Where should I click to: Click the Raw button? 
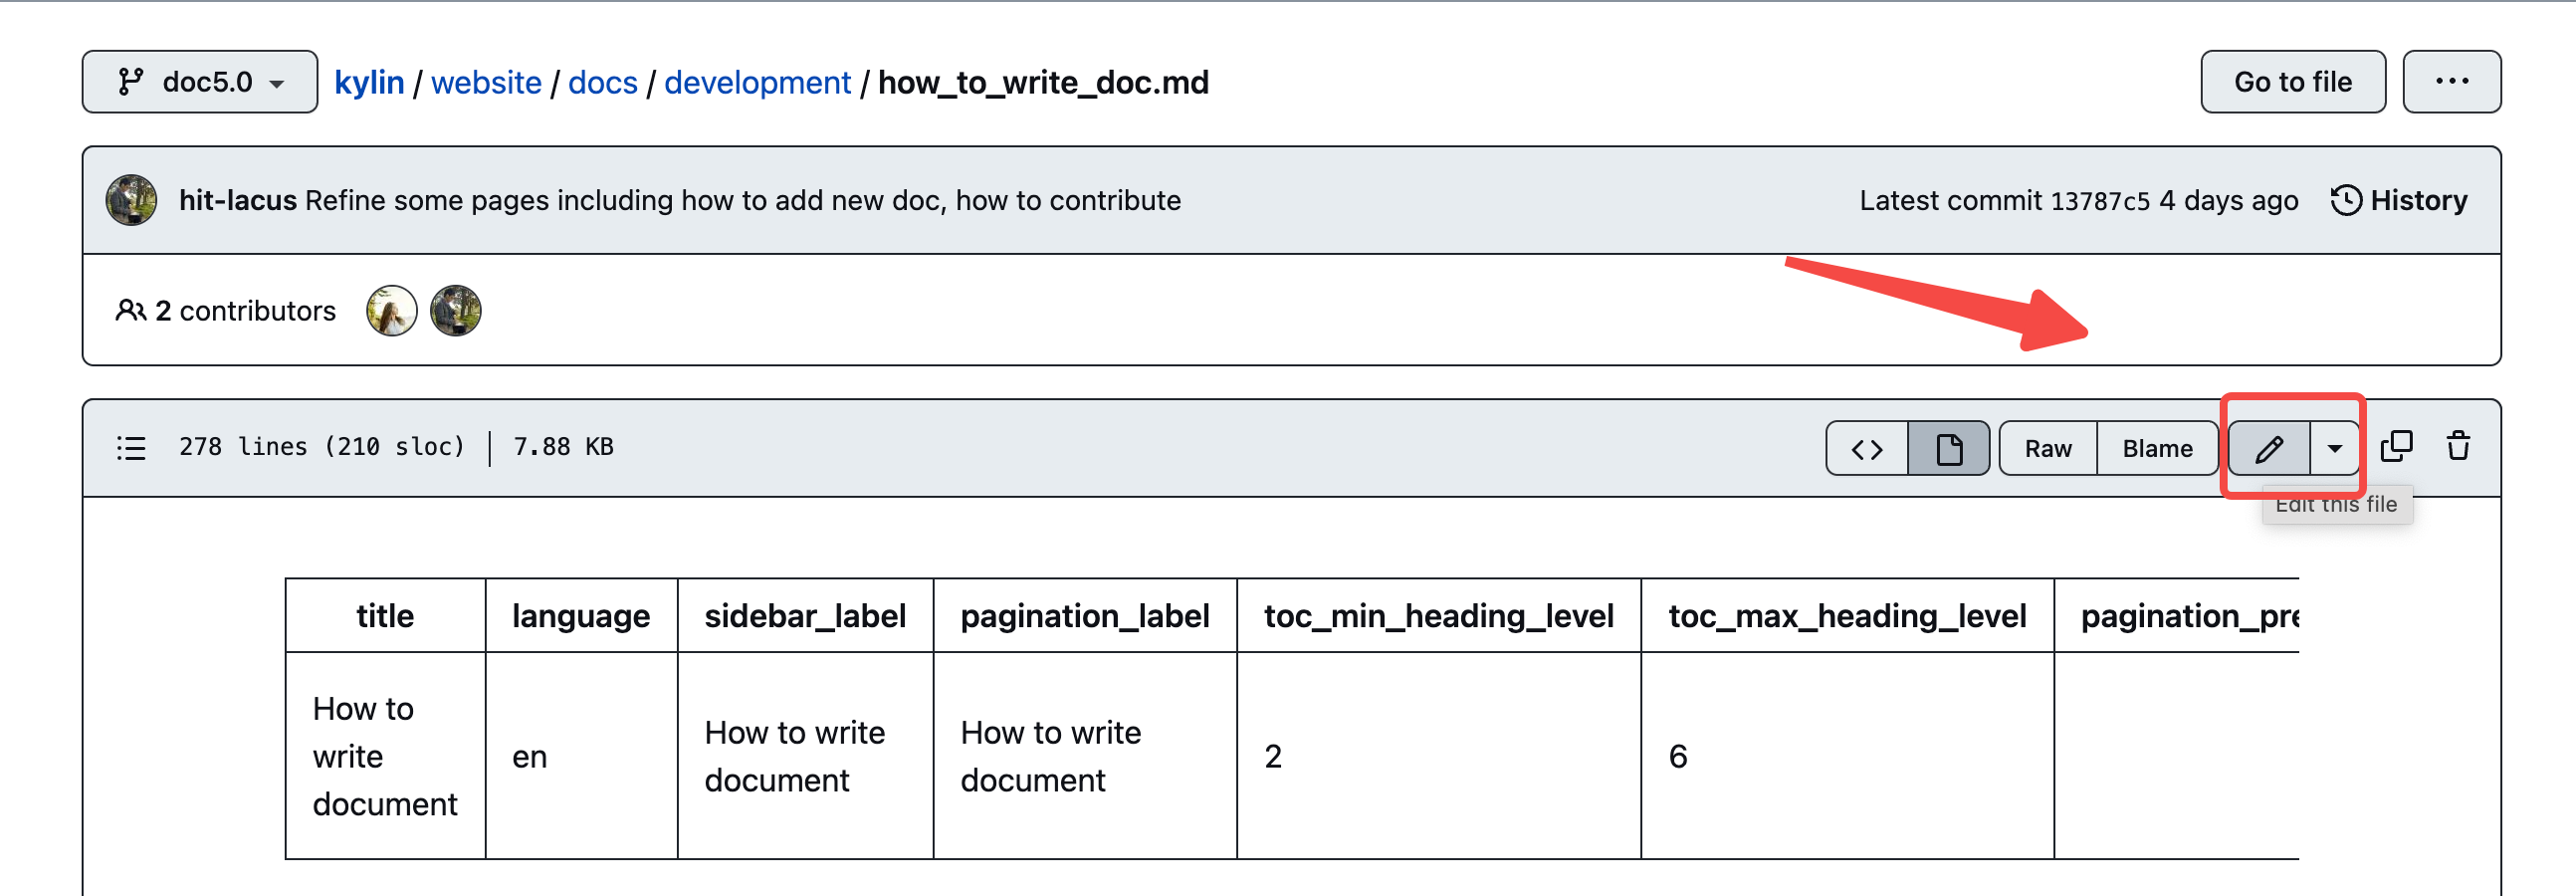pyautogui.click(x=2047, y=448)
